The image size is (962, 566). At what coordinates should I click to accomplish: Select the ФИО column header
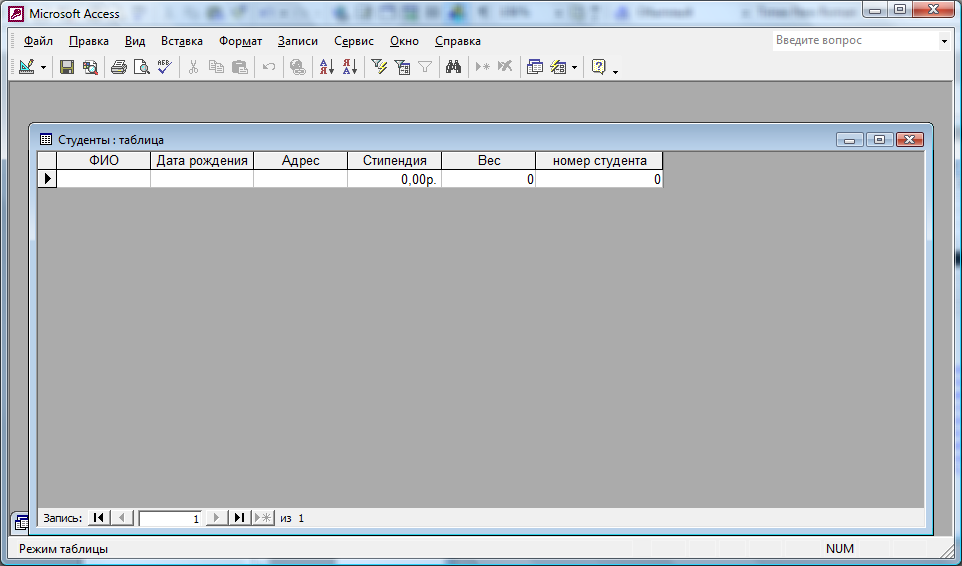coord(104,161)
